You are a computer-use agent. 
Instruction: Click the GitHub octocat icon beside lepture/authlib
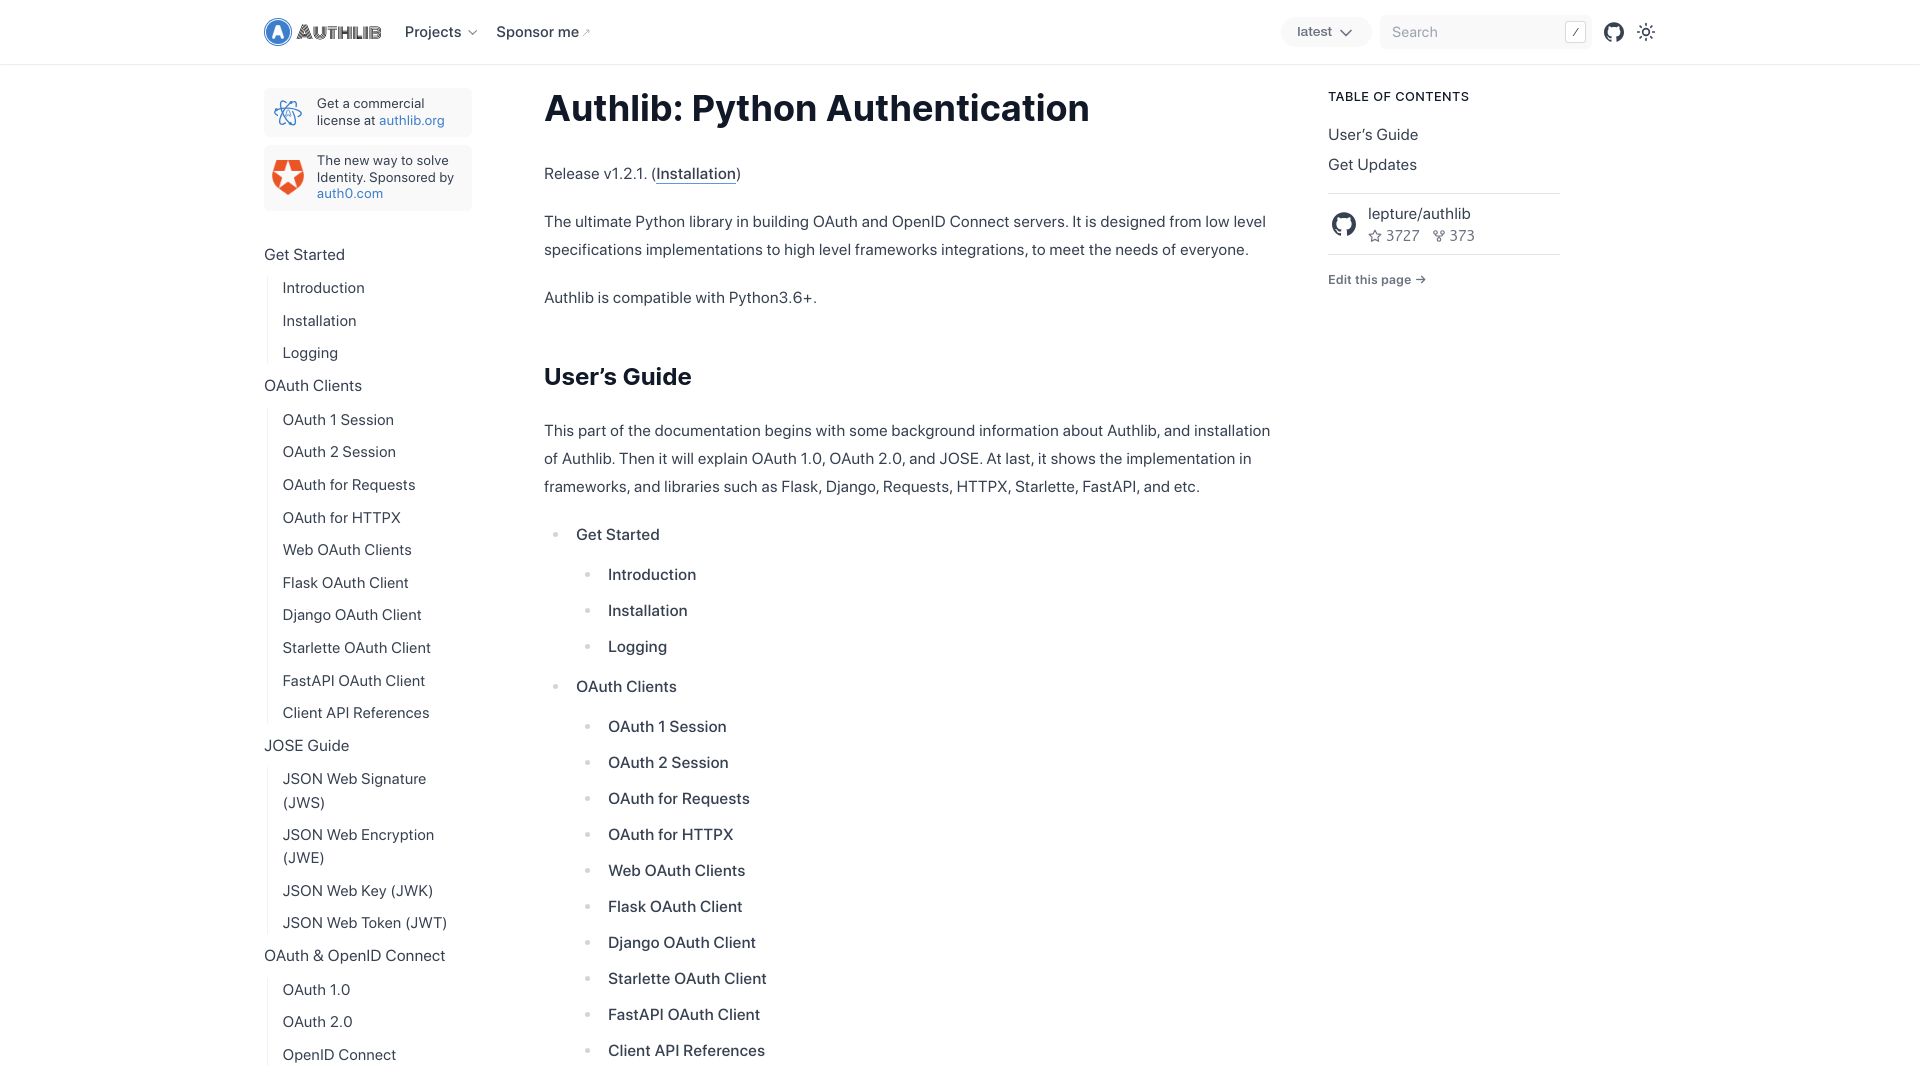click(1344, 224)
